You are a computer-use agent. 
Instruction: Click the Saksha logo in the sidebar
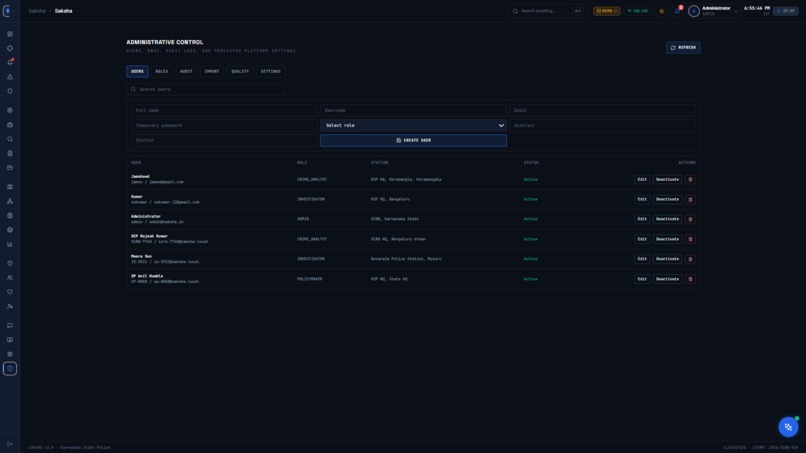tap(7, 10)
